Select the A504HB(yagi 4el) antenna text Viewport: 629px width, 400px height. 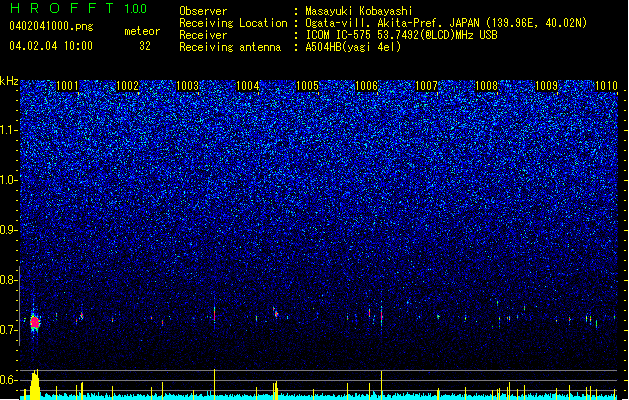353,47
